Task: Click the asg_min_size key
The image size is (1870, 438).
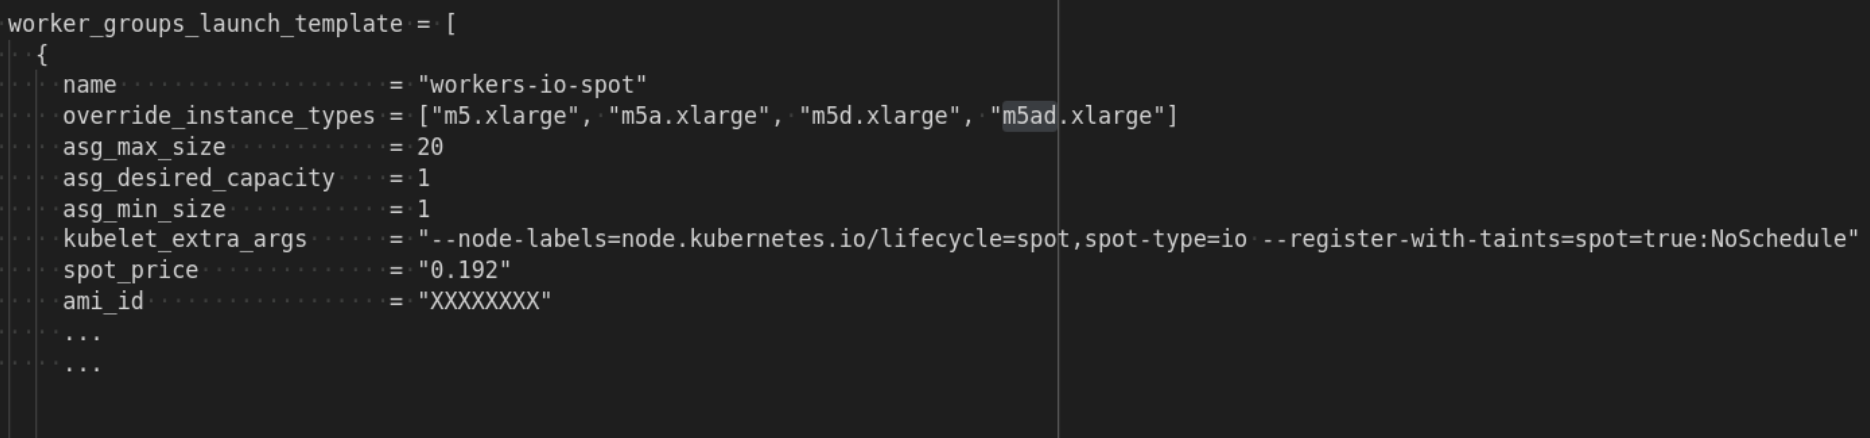Action: pyautogui.click(x=144, y=209)
